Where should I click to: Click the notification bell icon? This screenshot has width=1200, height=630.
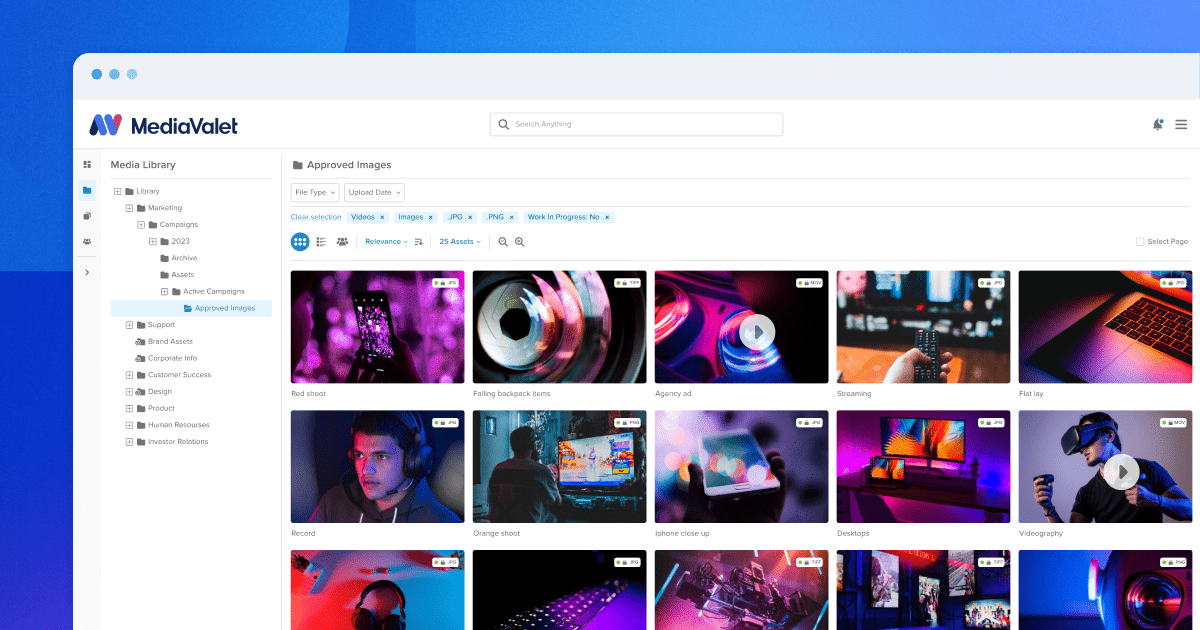click(x=1157, y=124)
